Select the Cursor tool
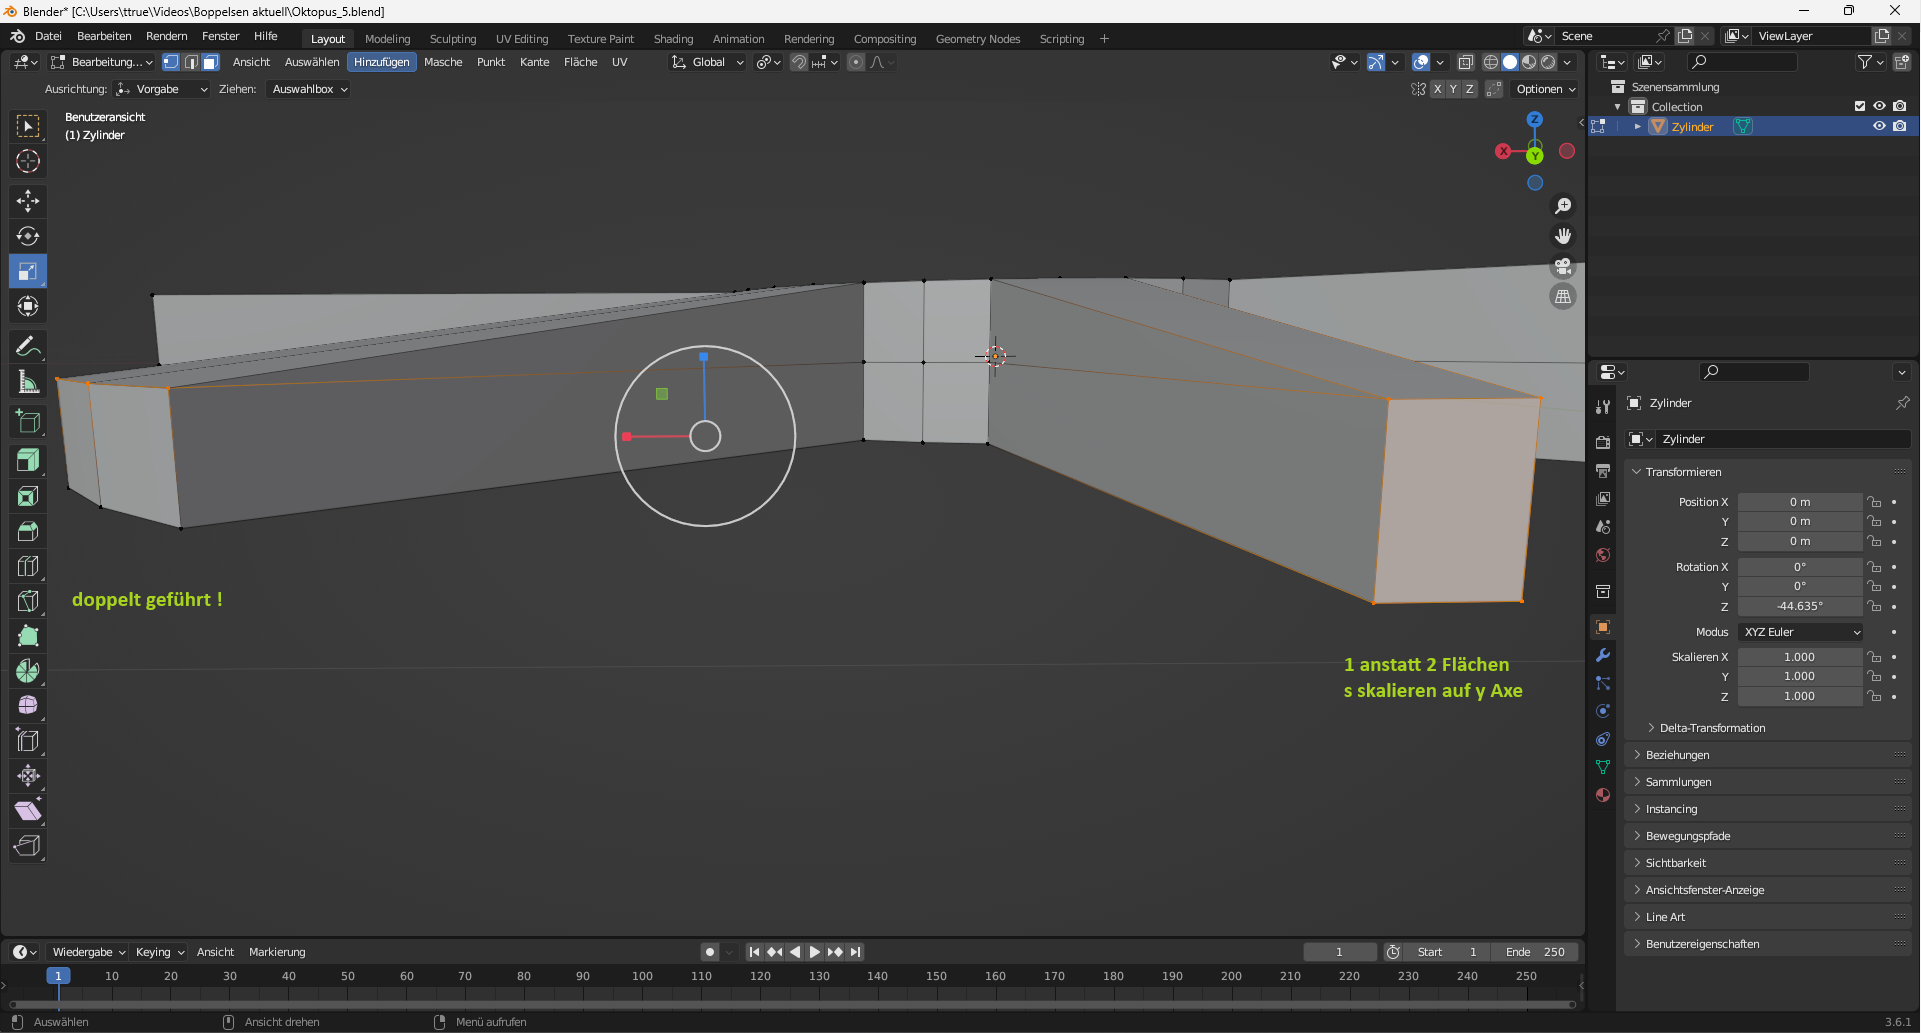1921x1033 pixels. click(28, 161)
